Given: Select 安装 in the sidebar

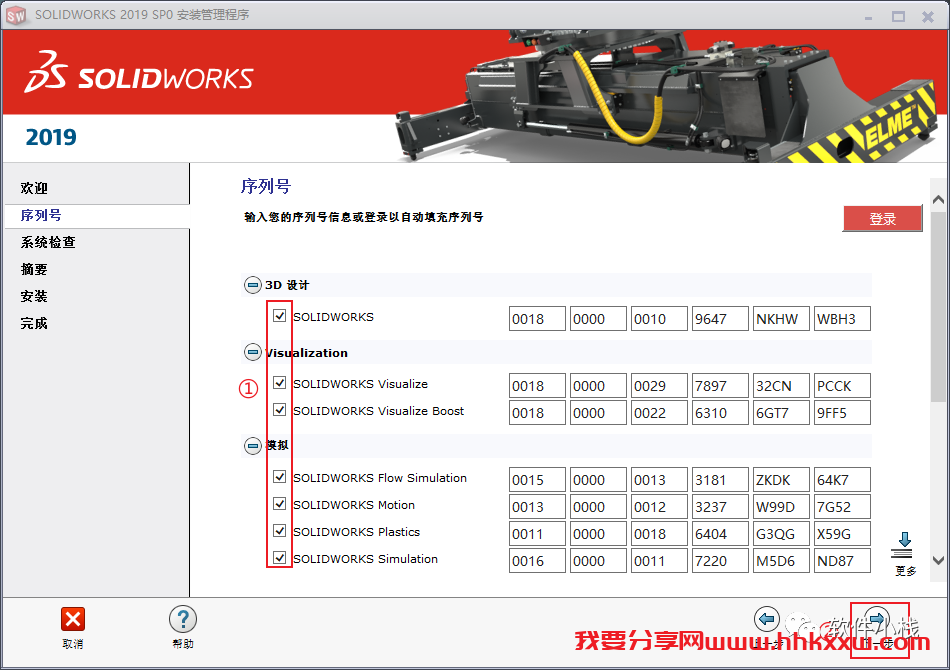Looking at the screenshot, I should 34,296.
